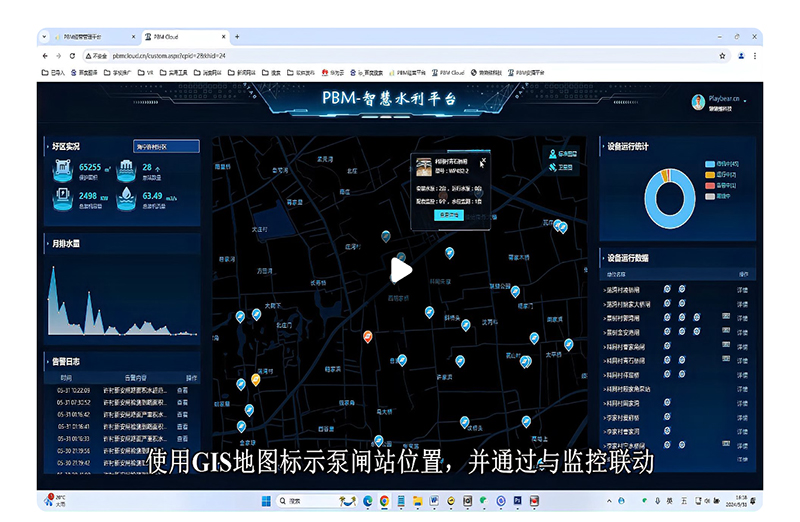Expand the 谢家大桥闸 row in the device data list
Viewport: 800px width, 522px height.
click(628, 304)
